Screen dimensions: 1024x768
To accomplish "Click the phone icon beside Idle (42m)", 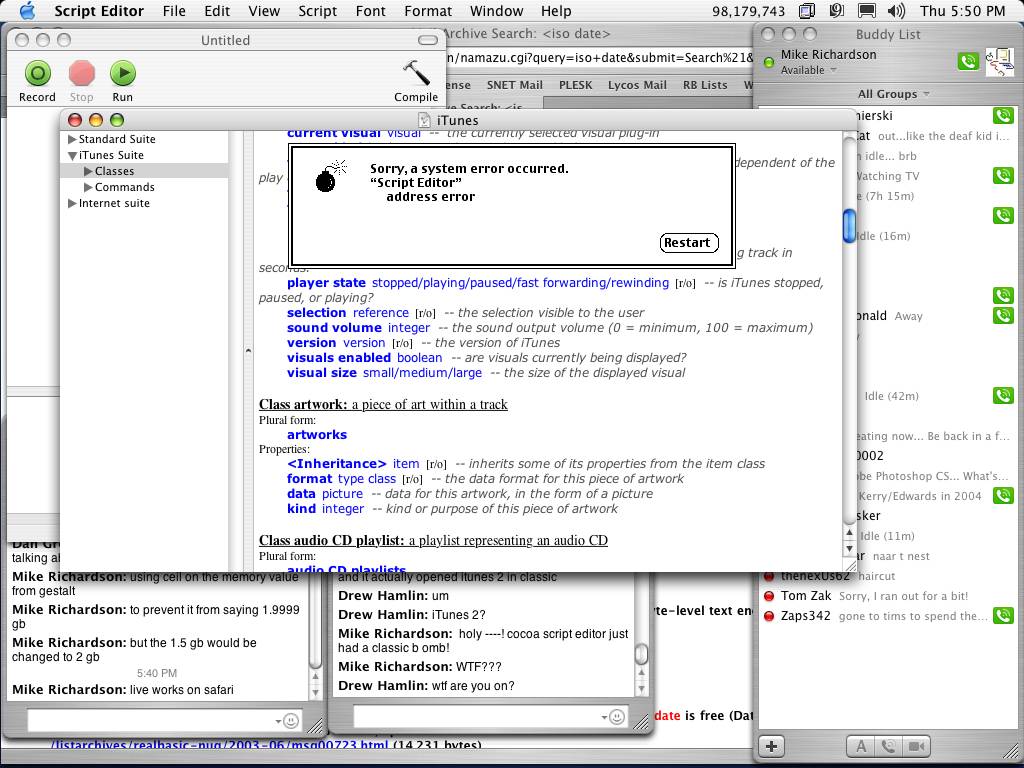I will [1003, 395].
